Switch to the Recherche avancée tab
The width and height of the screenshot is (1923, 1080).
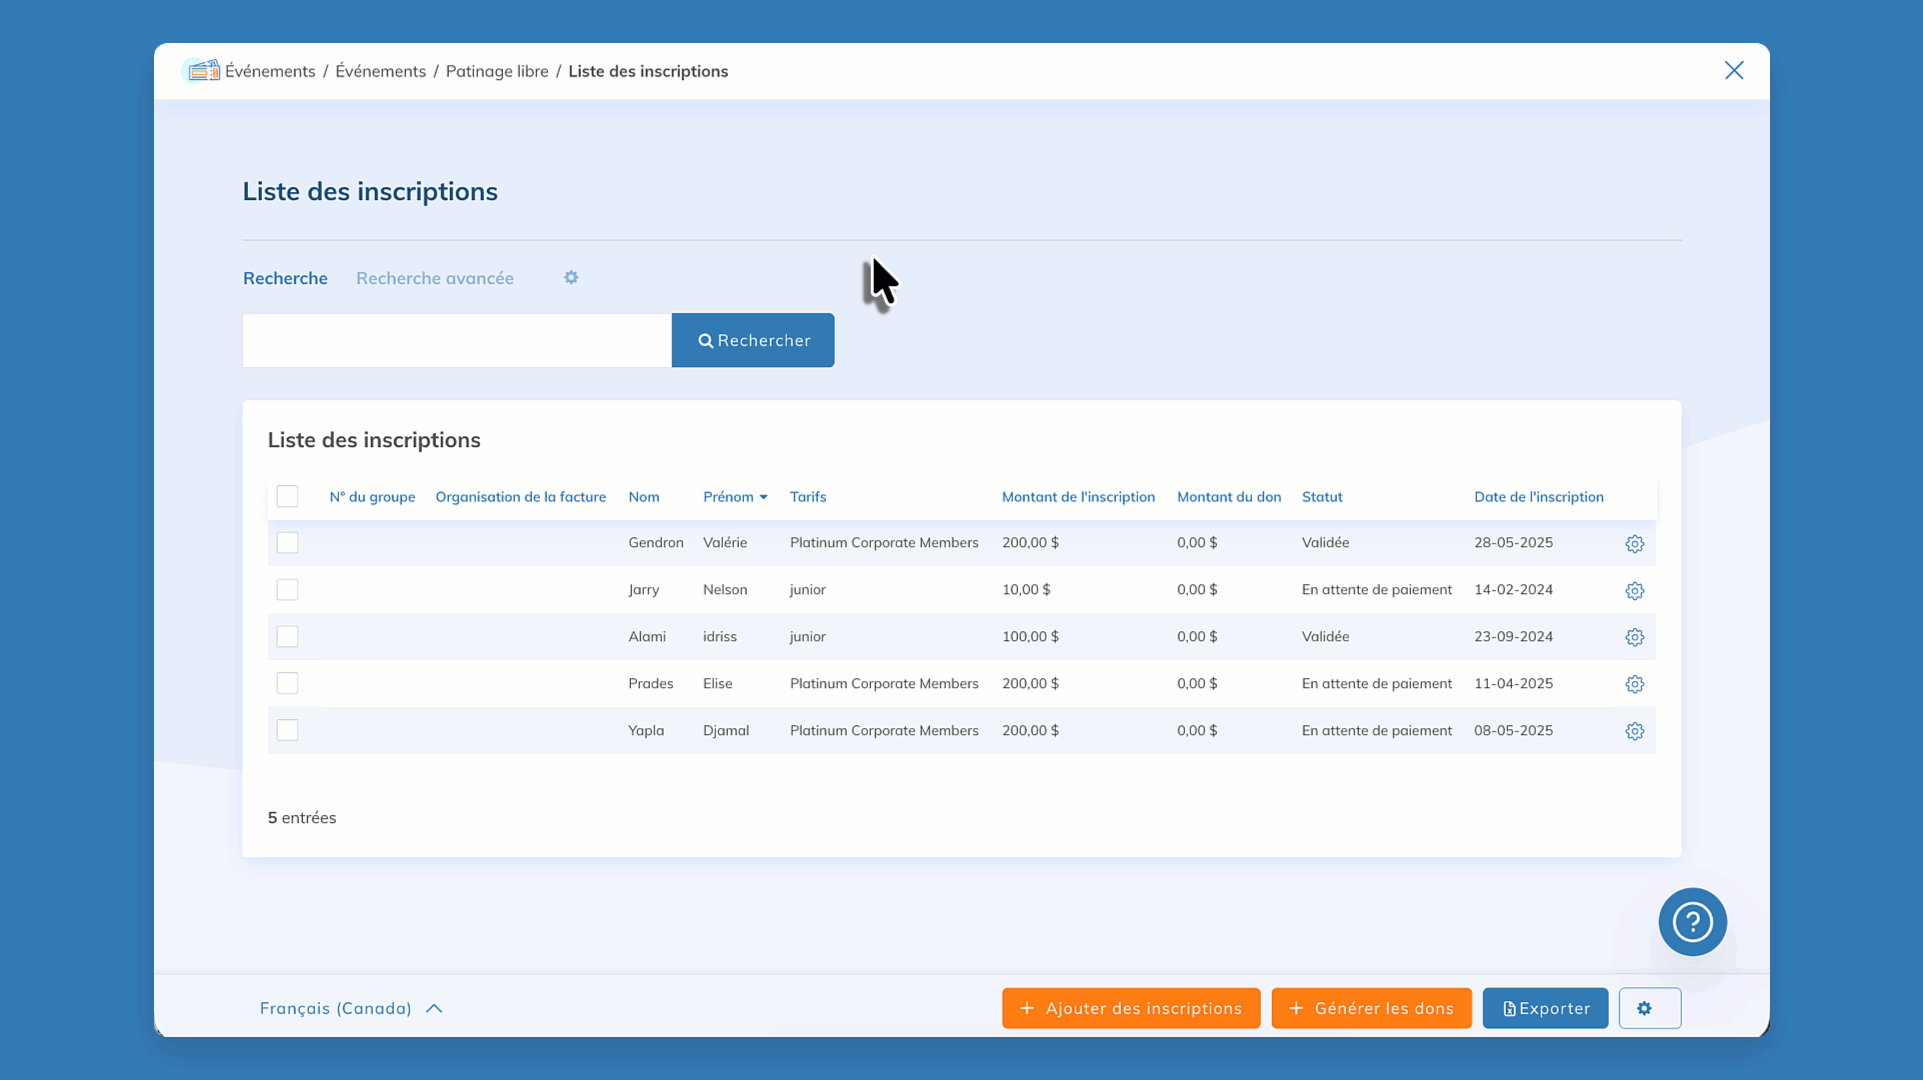[434, 278]
